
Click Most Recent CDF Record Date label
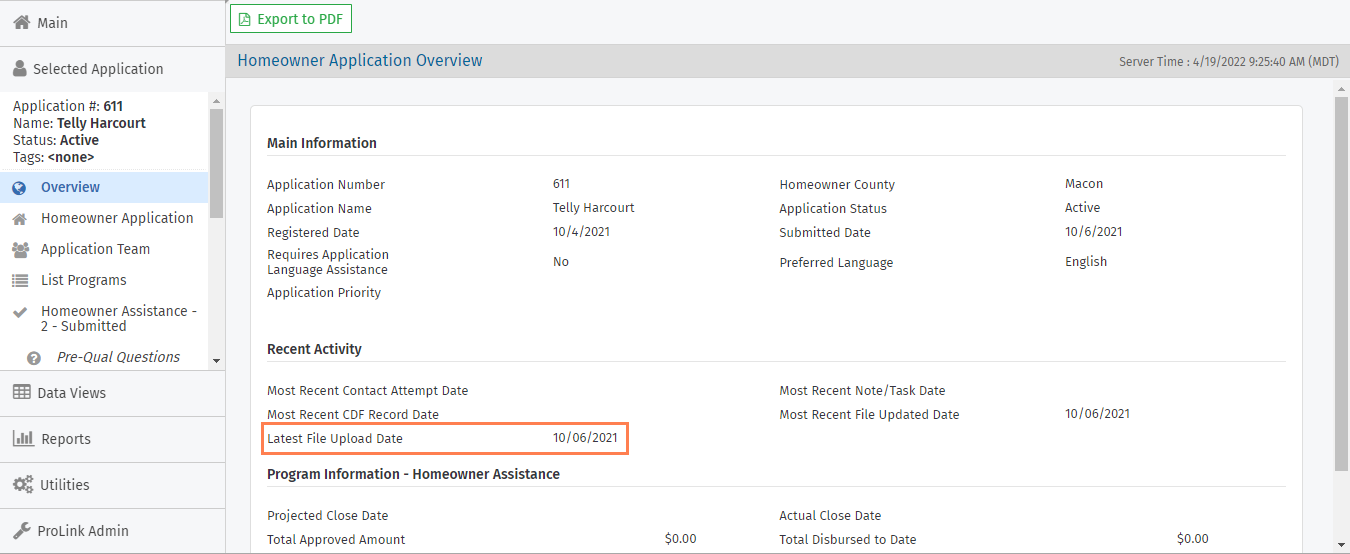tap(353, 415)
